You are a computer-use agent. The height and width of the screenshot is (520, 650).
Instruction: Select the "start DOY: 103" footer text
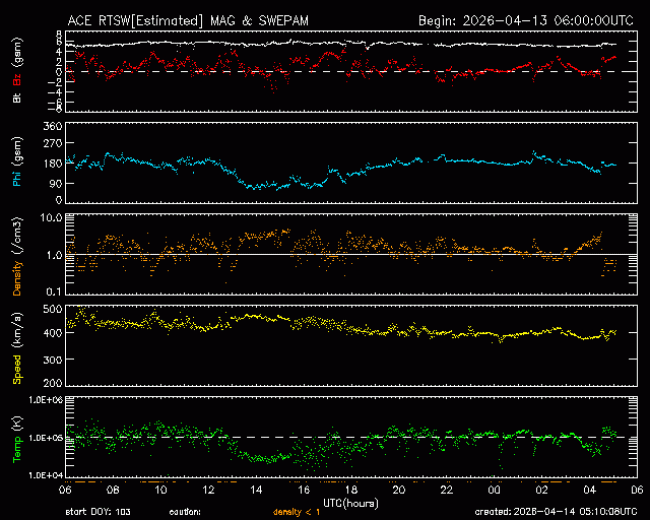(x=98, y=512)
